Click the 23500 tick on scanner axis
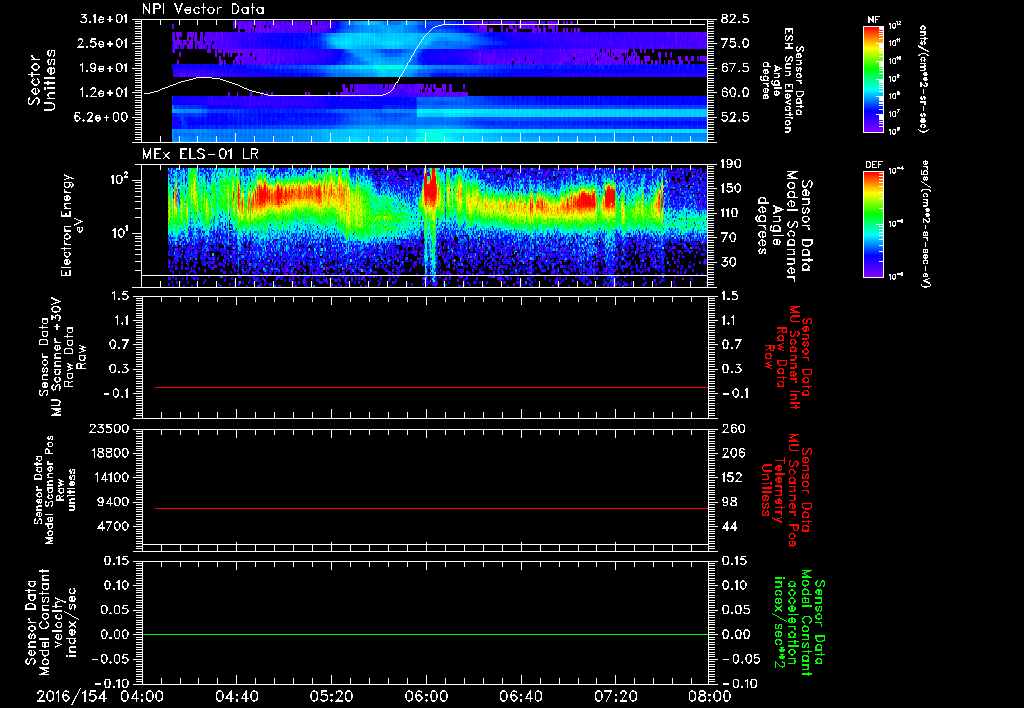The image size is (1024, 708). coord(110,429)
